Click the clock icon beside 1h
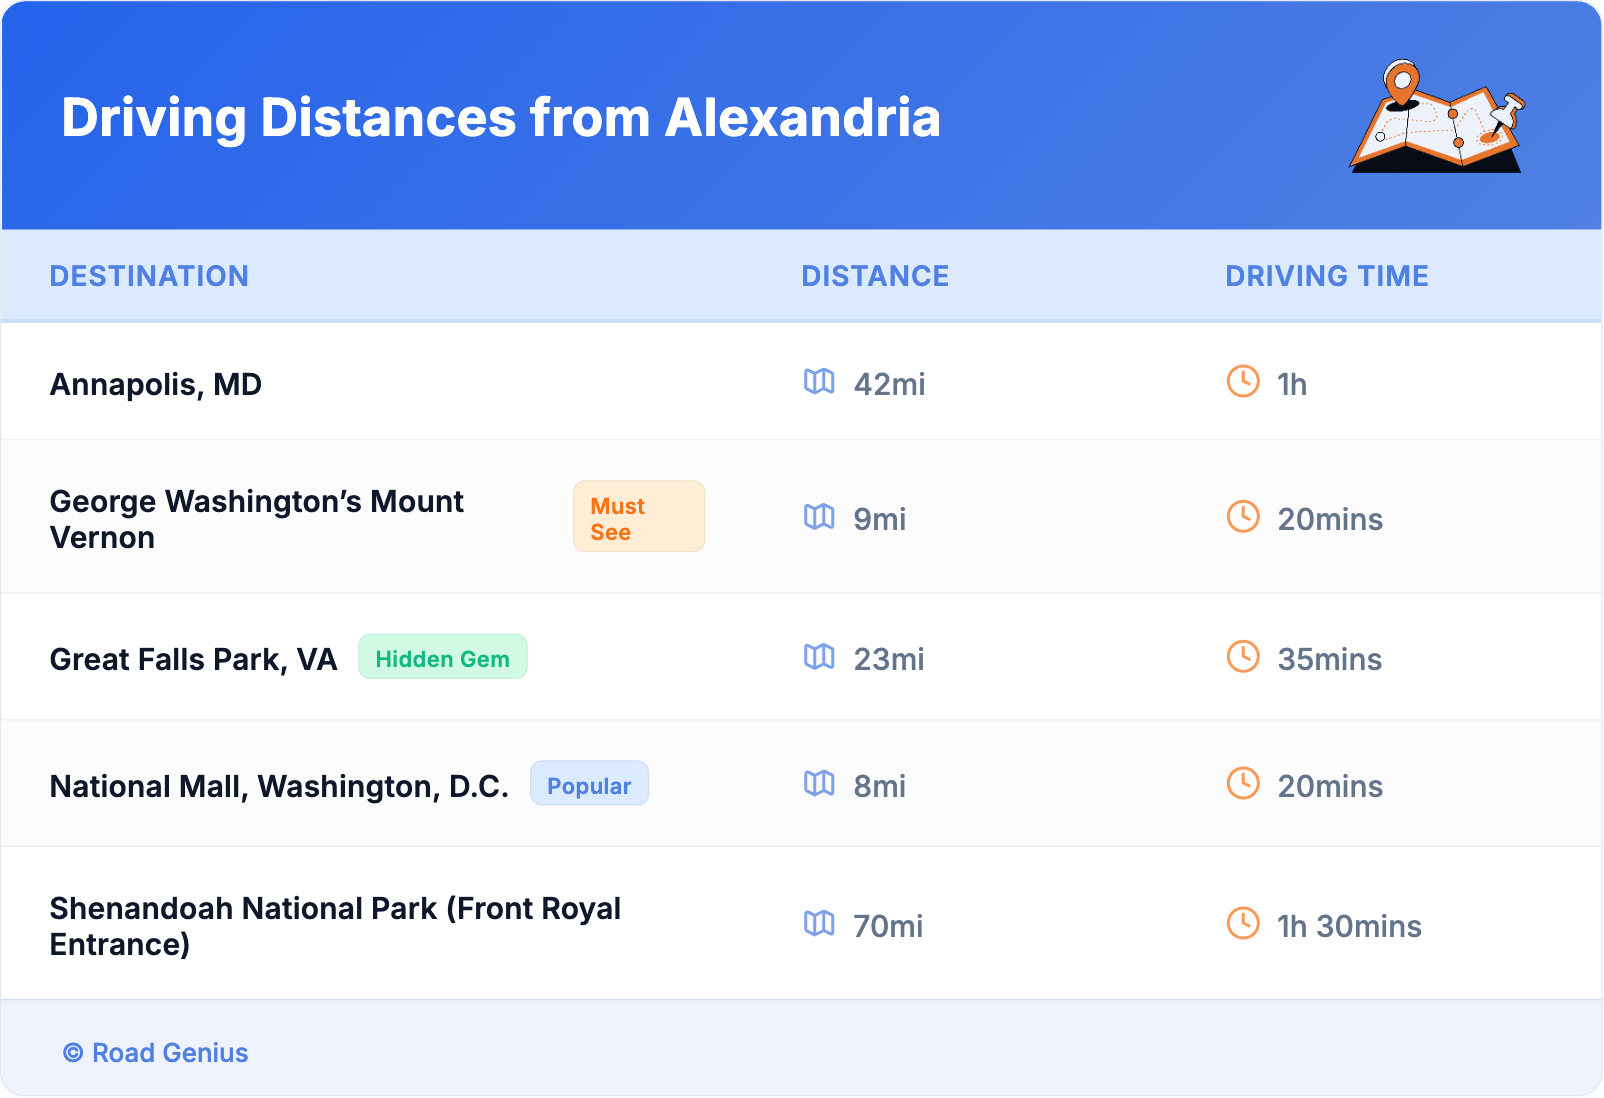This screenshot has height=1098, width=1604. [1243, 382]
